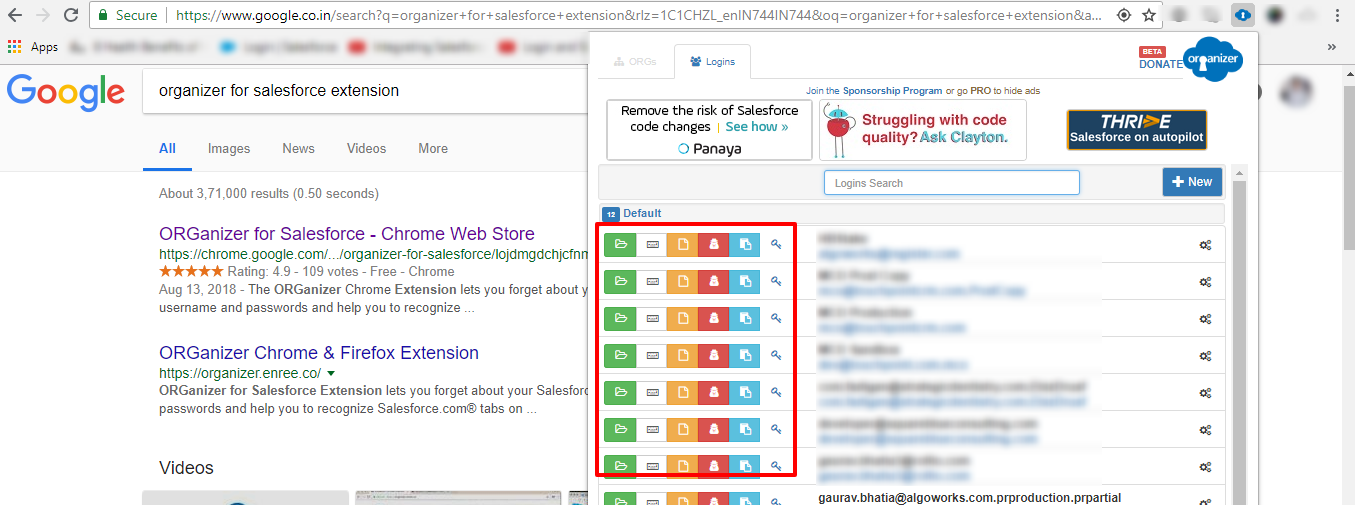Open dropdown arrow beside organizer.enree.co URL
The image size is (1355, 505).
click(x=331, y=373)
